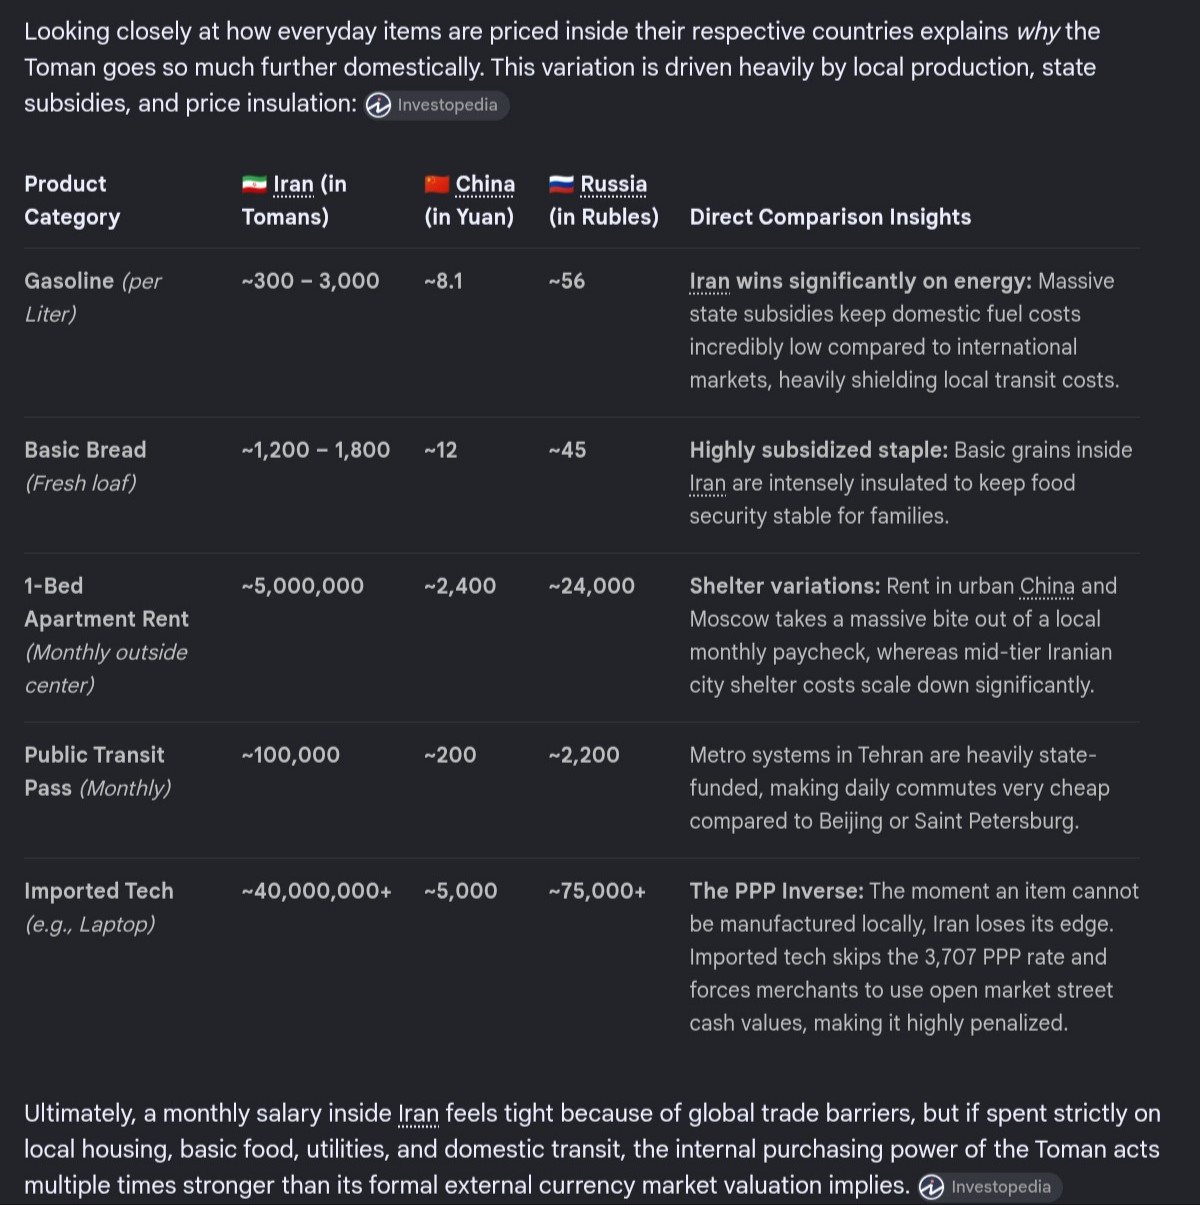This screenshot has width=1200, height=1205.
Task: Open the underlined Iran link in column header
Action: coord(293,184)
